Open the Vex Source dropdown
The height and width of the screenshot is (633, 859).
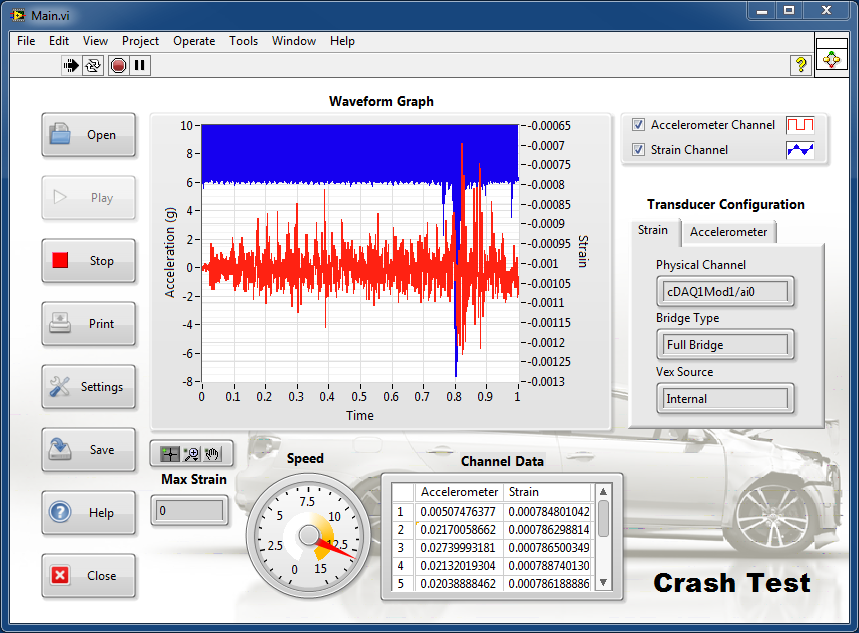tap(725, 399)
